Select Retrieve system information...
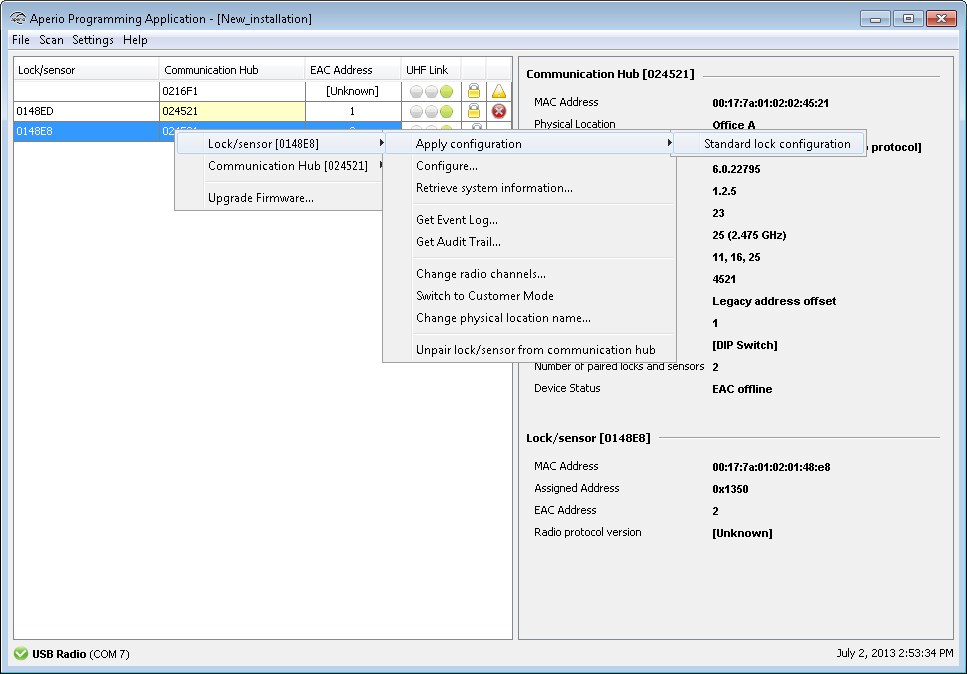Screen dimensions: 967x674 click(529, 188)
